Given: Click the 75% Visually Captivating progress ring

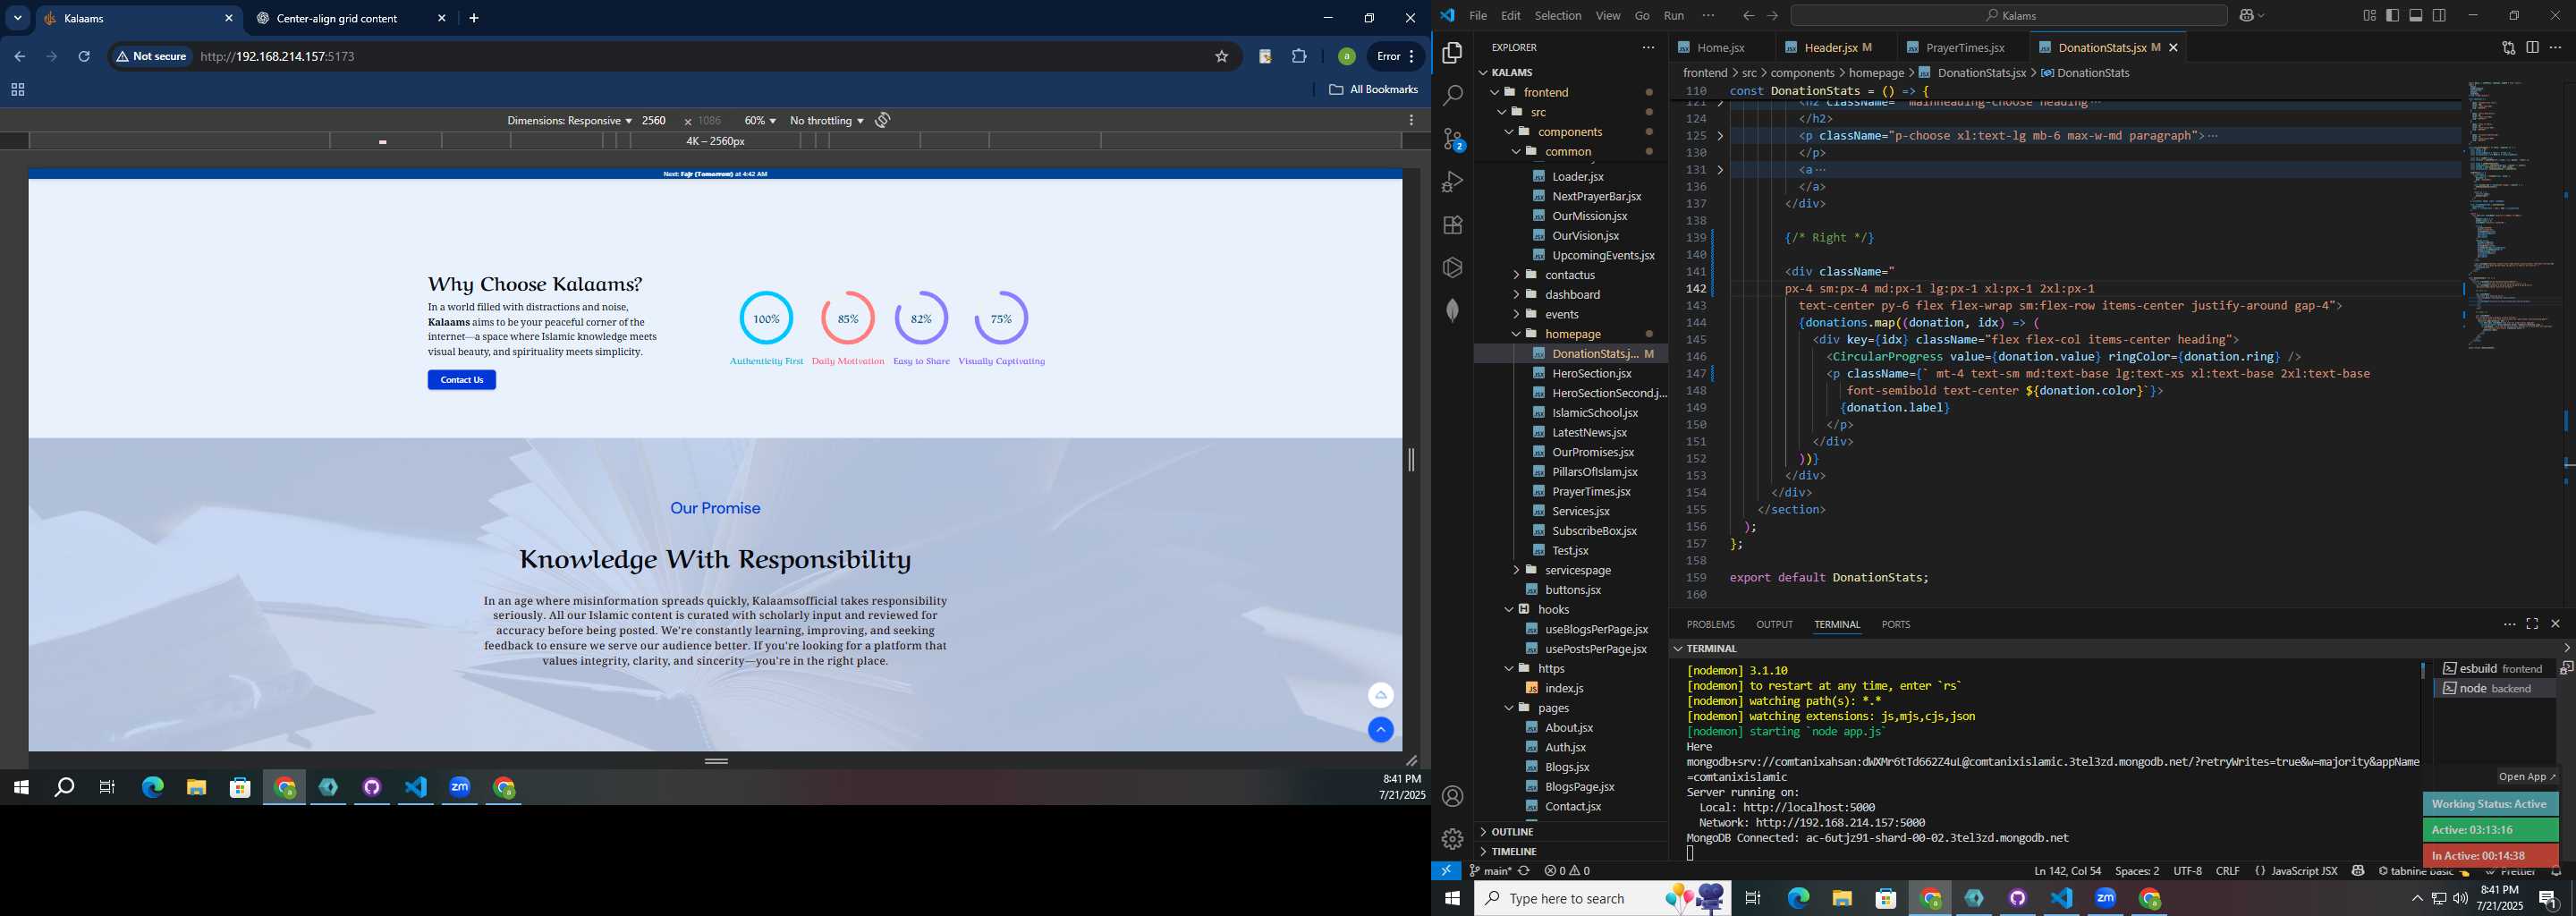Looking at the screenshot, I should coord(1001,319).
